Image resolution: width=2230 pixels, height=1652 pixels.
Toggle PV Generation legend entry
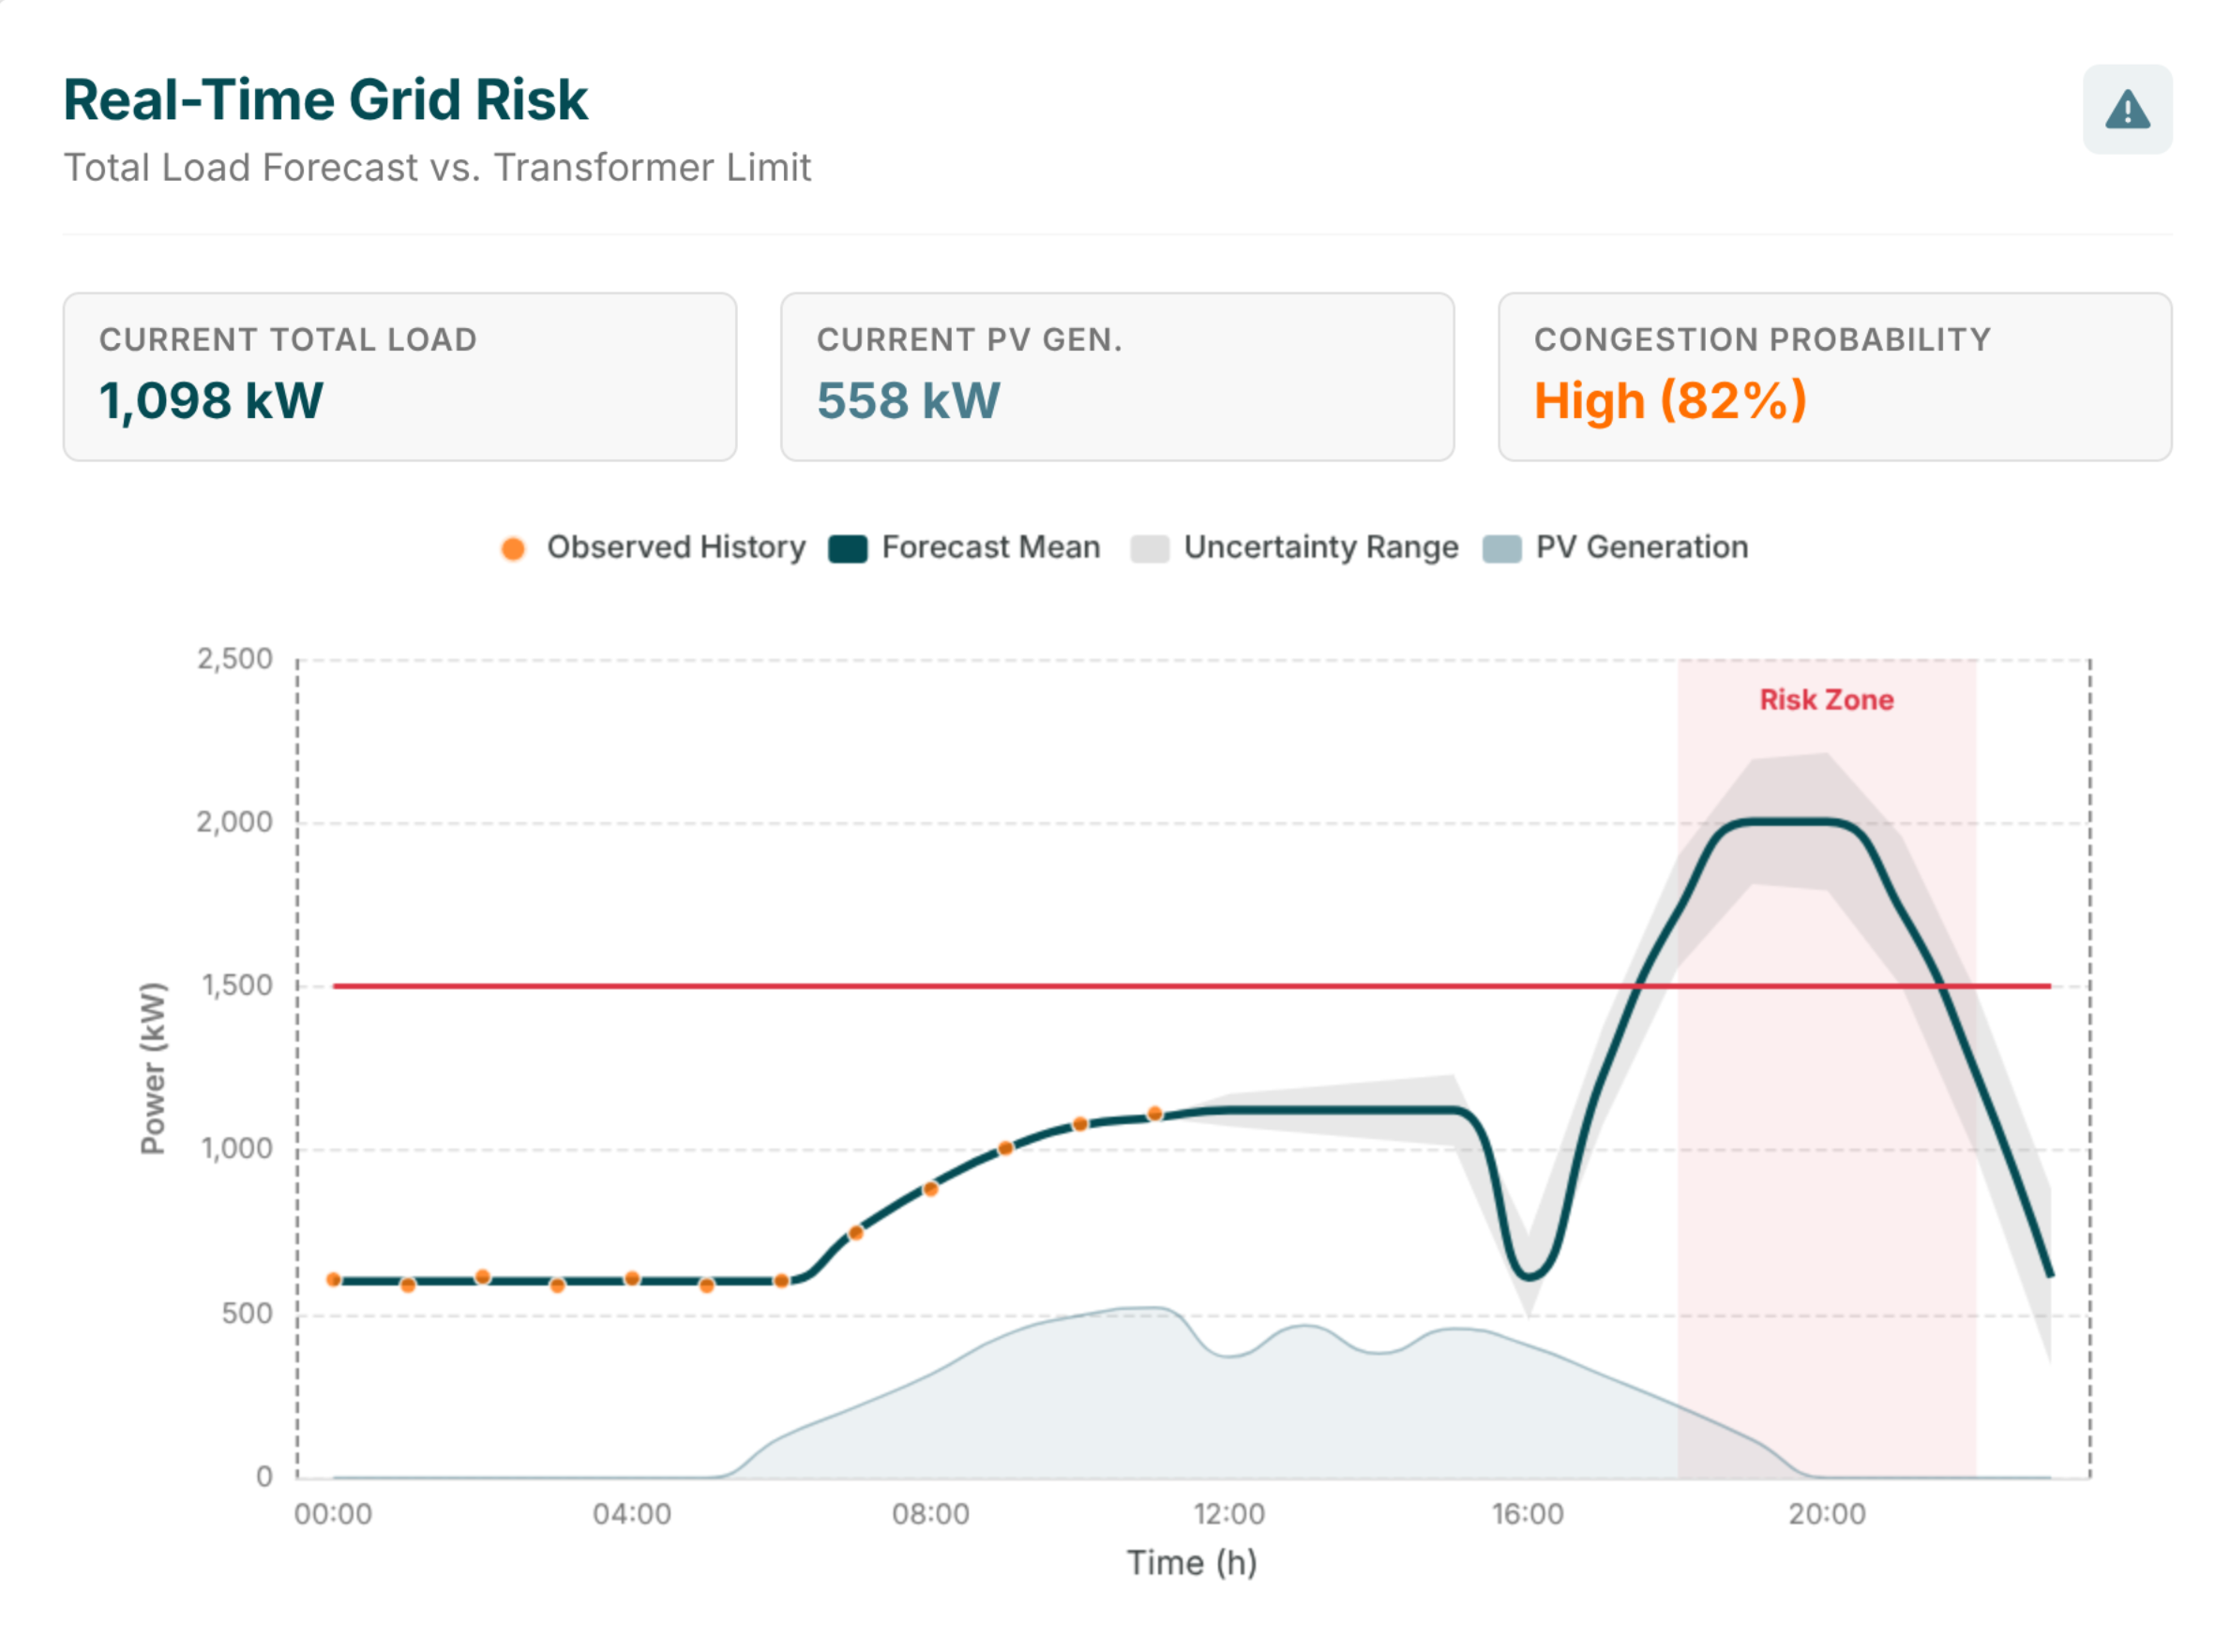click(1641, 547)
